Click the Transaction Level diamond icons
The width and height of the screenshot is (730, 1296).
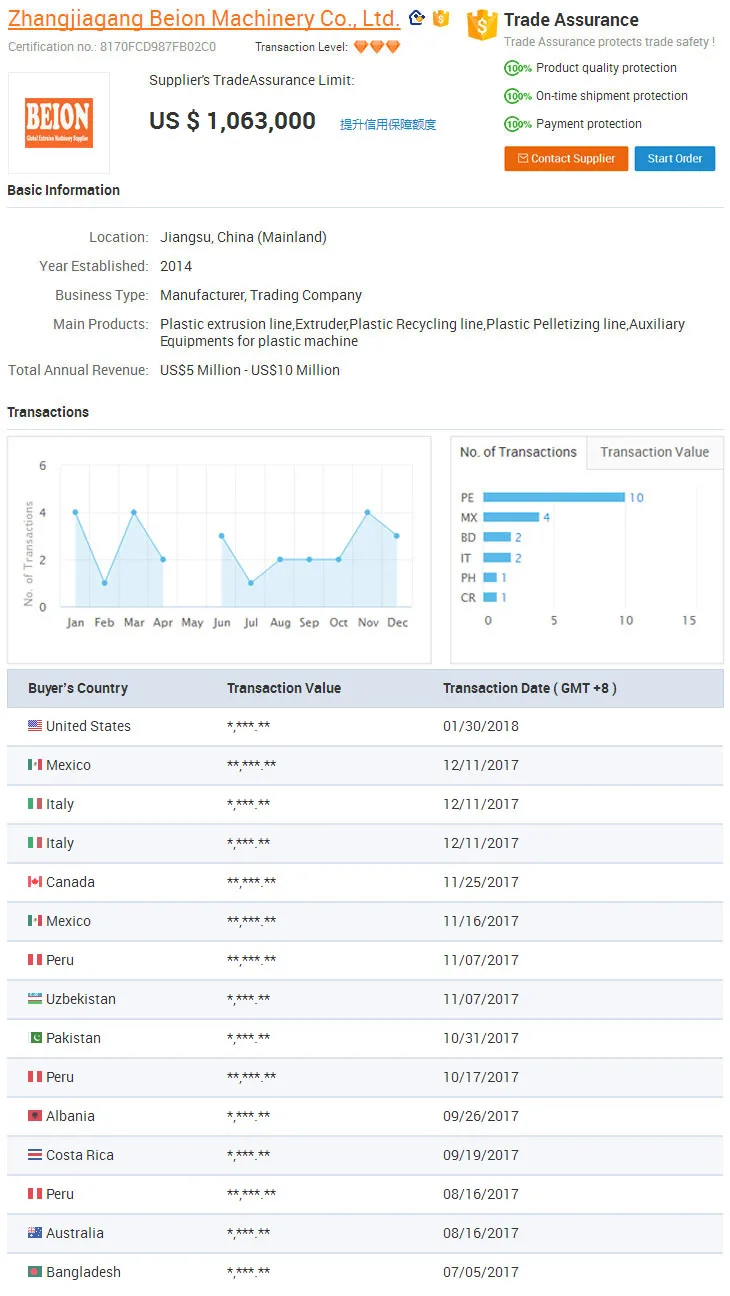377,47
